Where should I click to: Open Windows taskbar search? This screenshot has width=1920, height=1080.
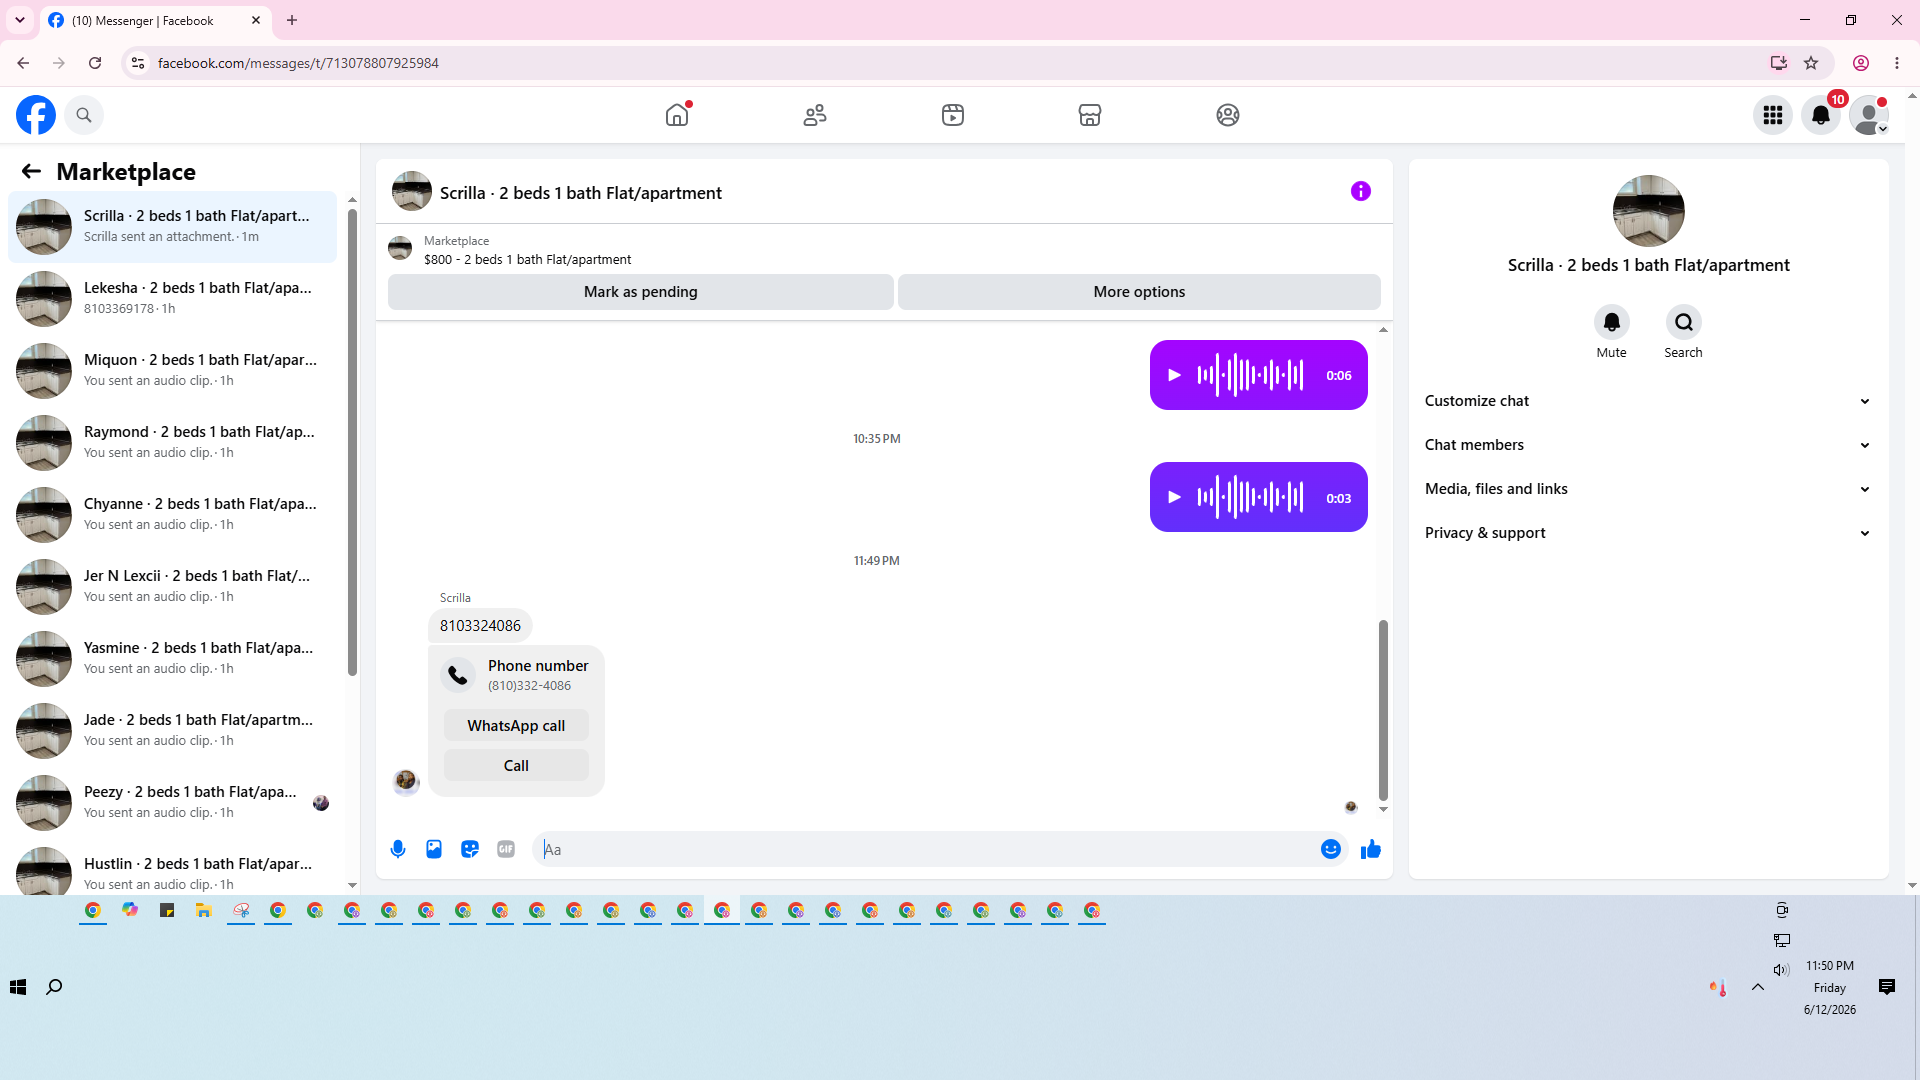click(54, 987)
